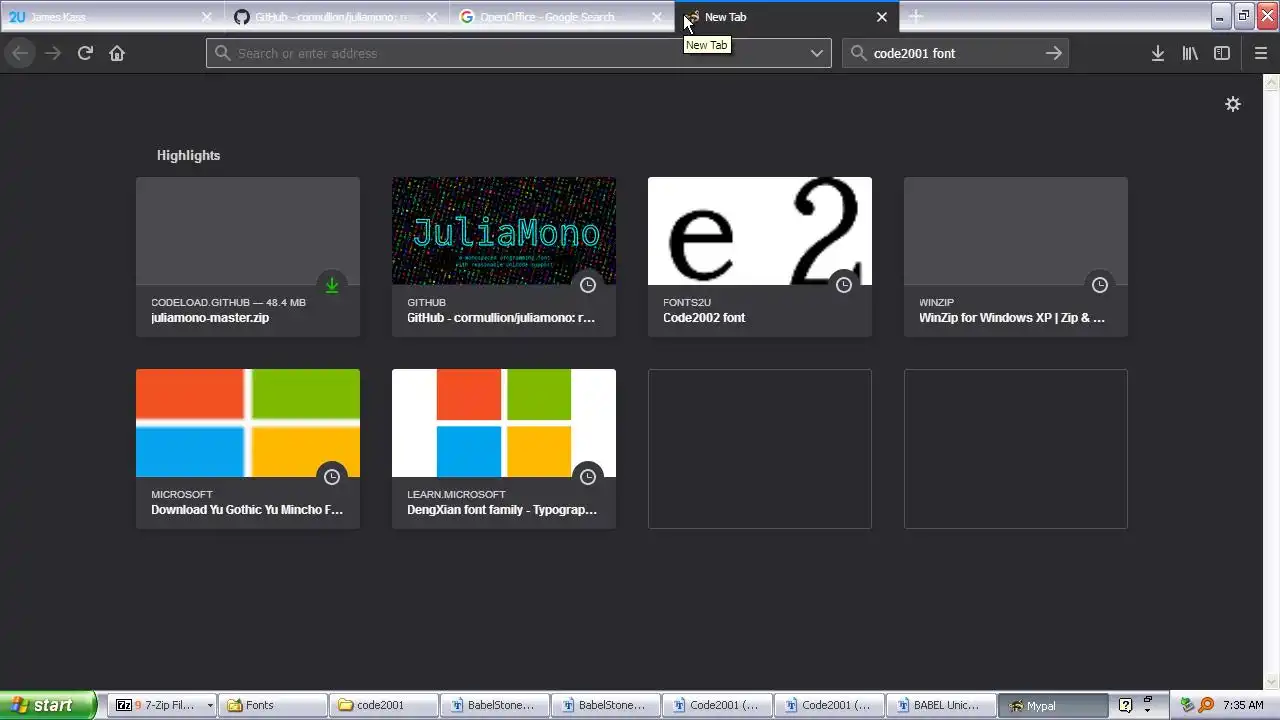The height and width of the screenshot is (720, 1280).
Task: Click the orange magnifier tray icon
Action: (x=1206, y=705)
